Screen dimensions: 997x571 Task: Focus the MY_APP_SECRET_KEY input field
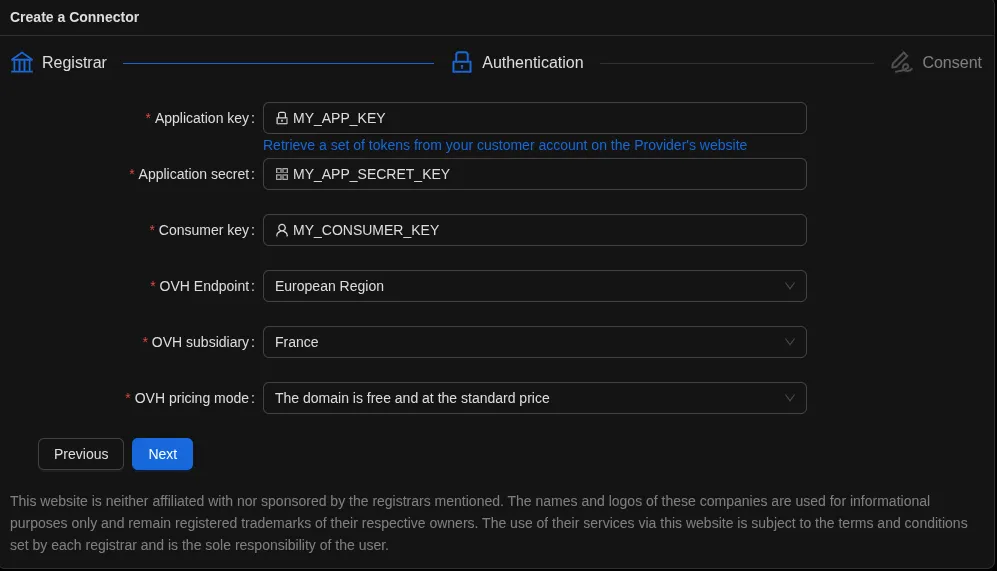click(545, 174)
